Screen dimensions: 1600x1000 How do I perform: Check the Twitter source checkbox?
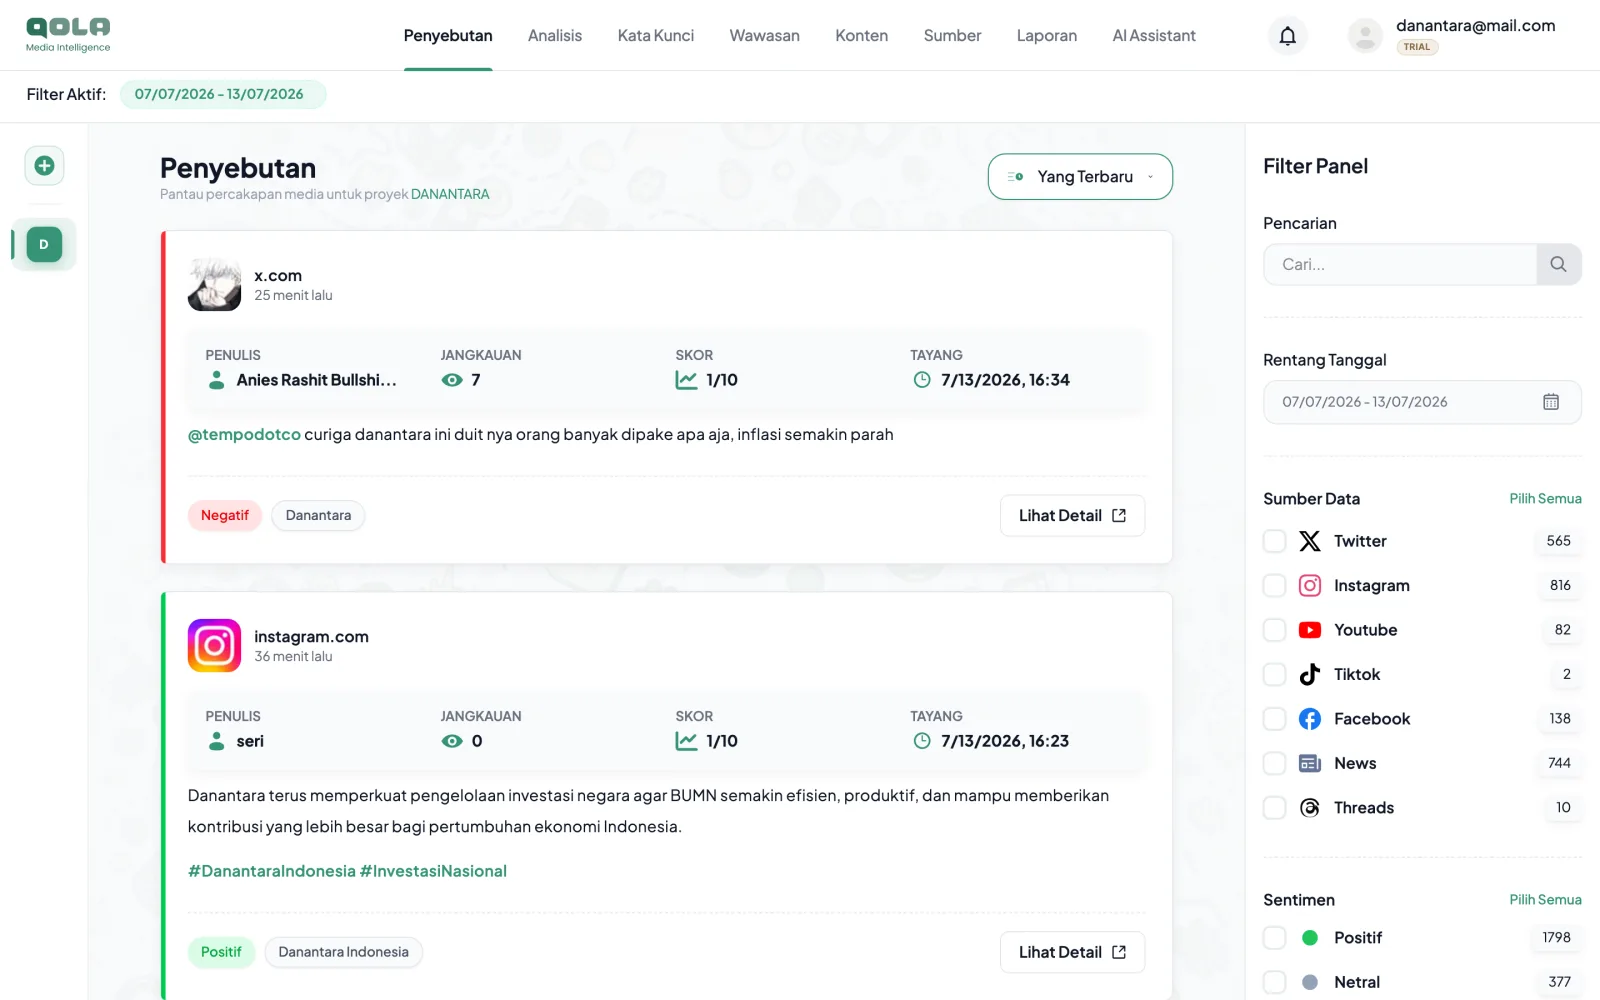click(x=1274, y=541)
